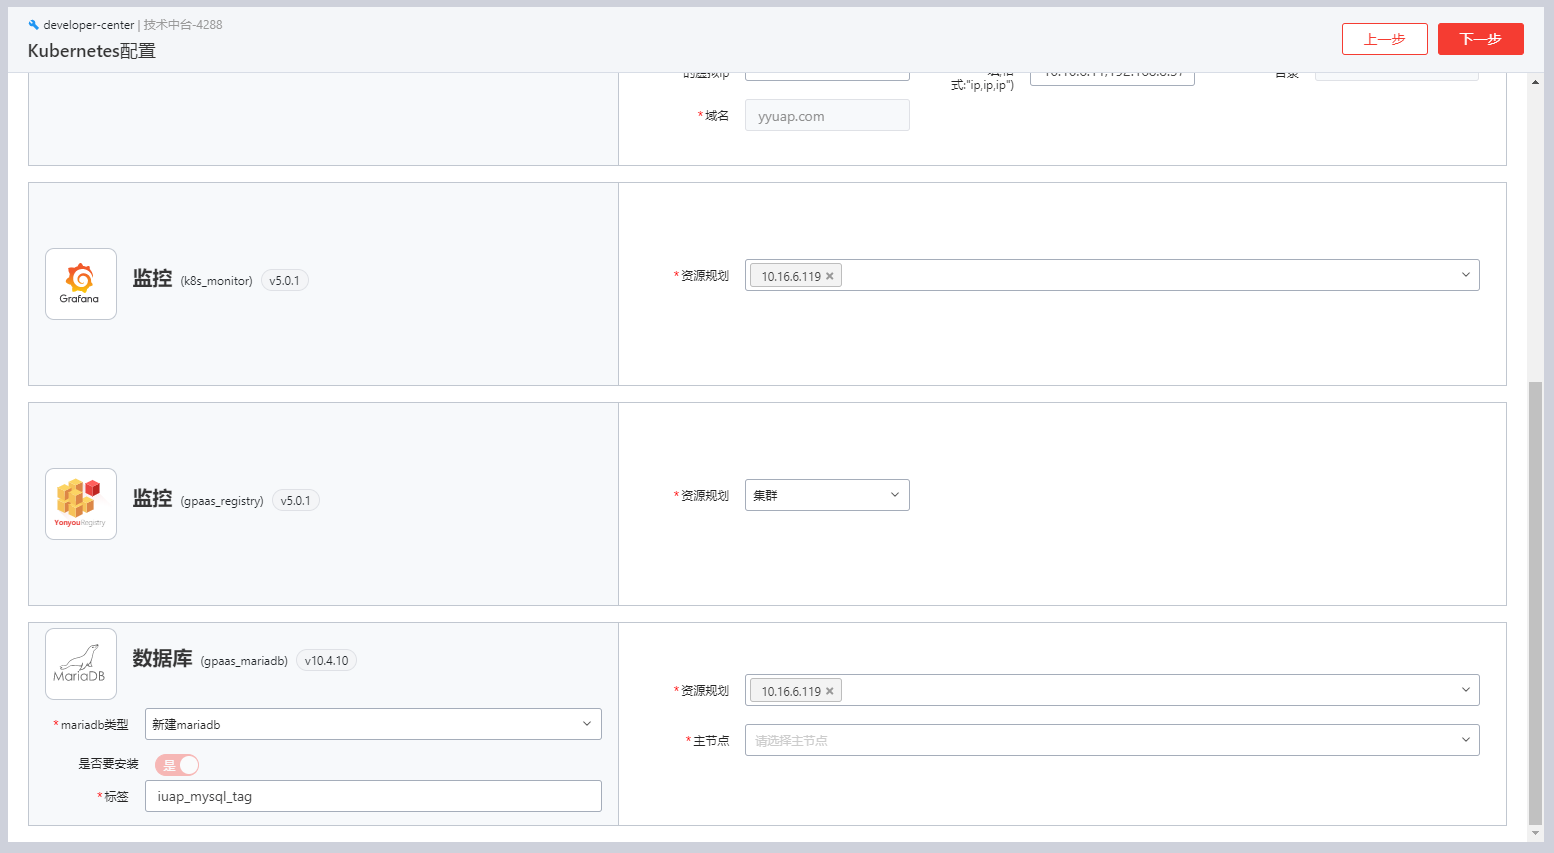Click scrollbar down arrow
The image size is (1554, 853).
pyautogui.click(x=1535, y=833)
